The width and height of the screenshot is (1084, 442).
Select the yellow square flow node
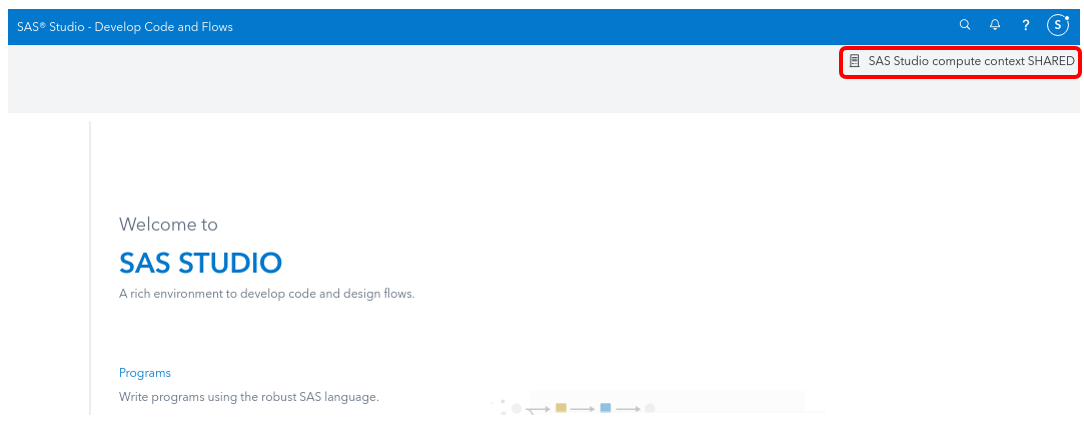[x=561, y=408]
